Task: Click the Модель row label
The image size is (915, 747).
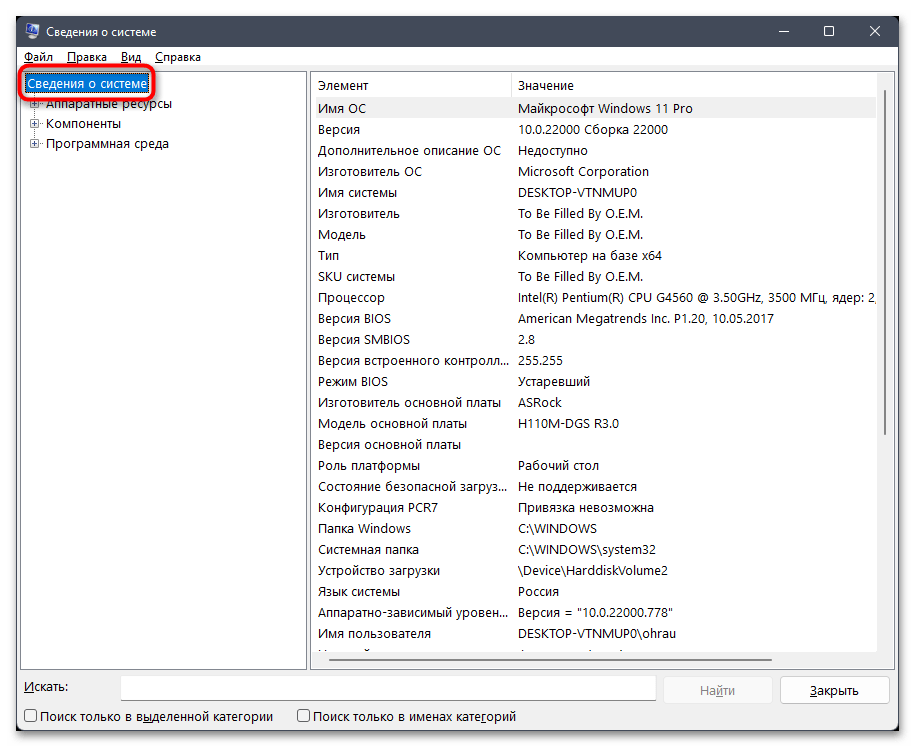Action: (342, 235)
